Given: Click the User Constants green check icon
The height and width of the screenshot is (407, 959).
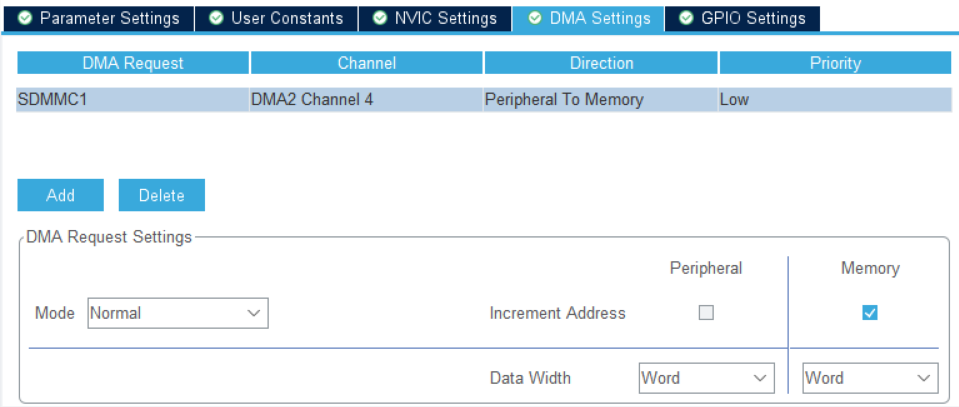Looking at the screenshot, I should tap(216, 18).
